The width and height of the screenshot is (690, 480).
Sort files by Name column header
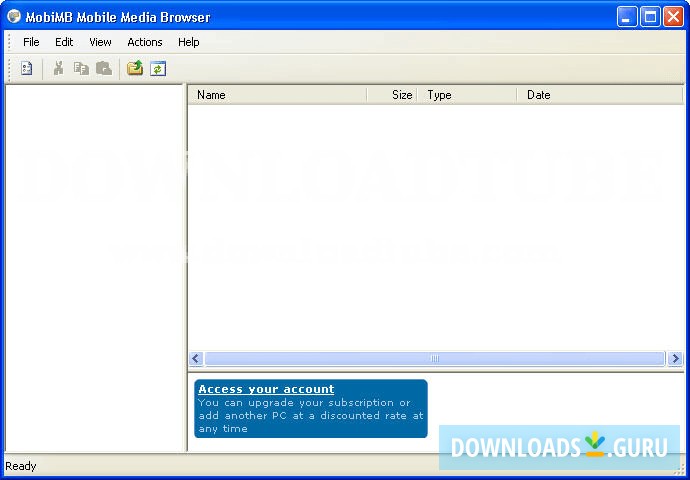pyautogui.click(x=277, y=95)
